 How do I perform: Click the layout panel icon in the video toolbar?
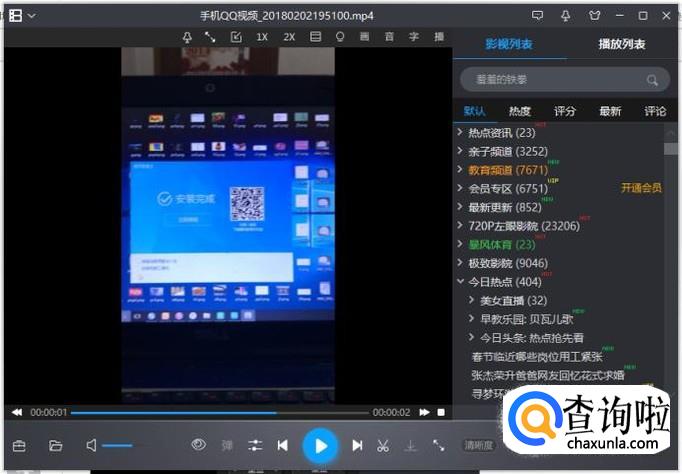point(315,37)
